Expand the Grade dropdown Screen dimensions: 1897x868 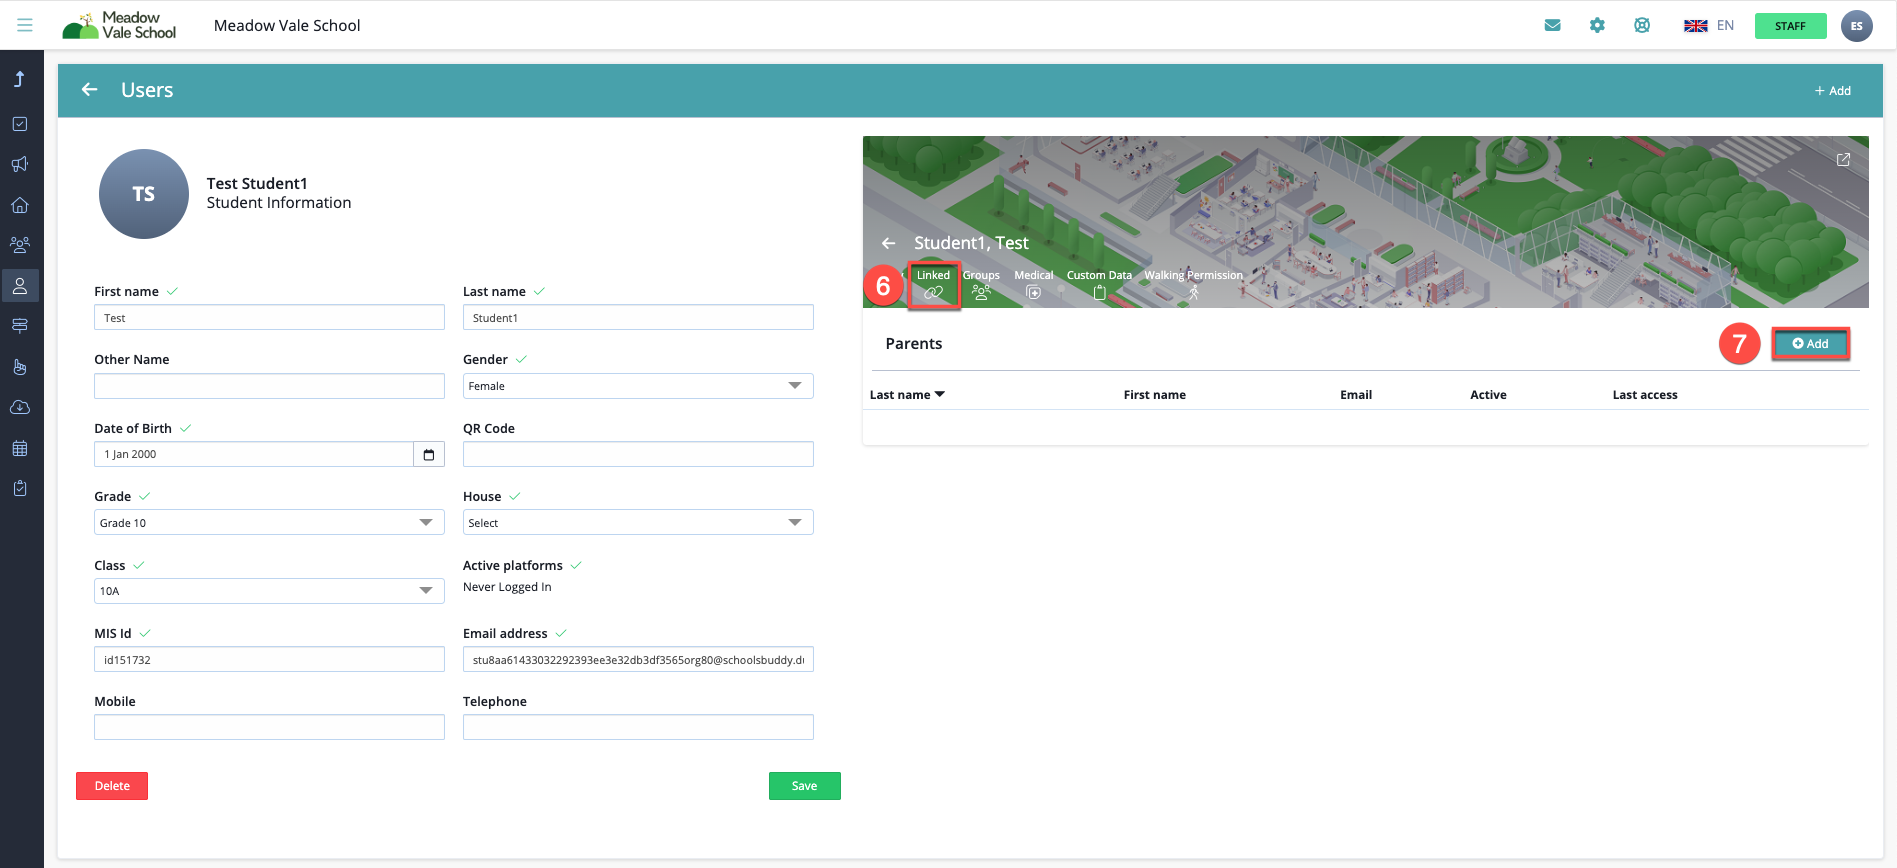[269, 523]
